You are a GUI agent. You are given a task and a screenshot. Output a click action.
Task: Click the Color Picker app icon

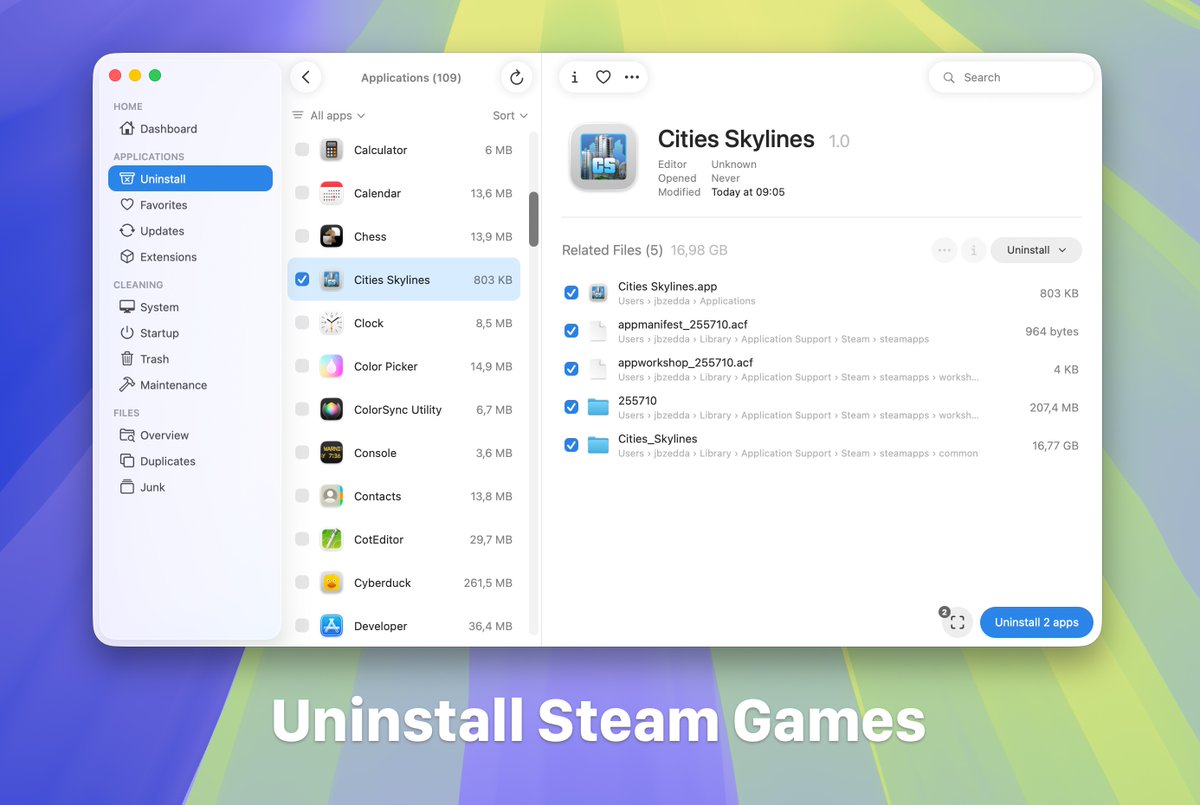coord(332,366)
